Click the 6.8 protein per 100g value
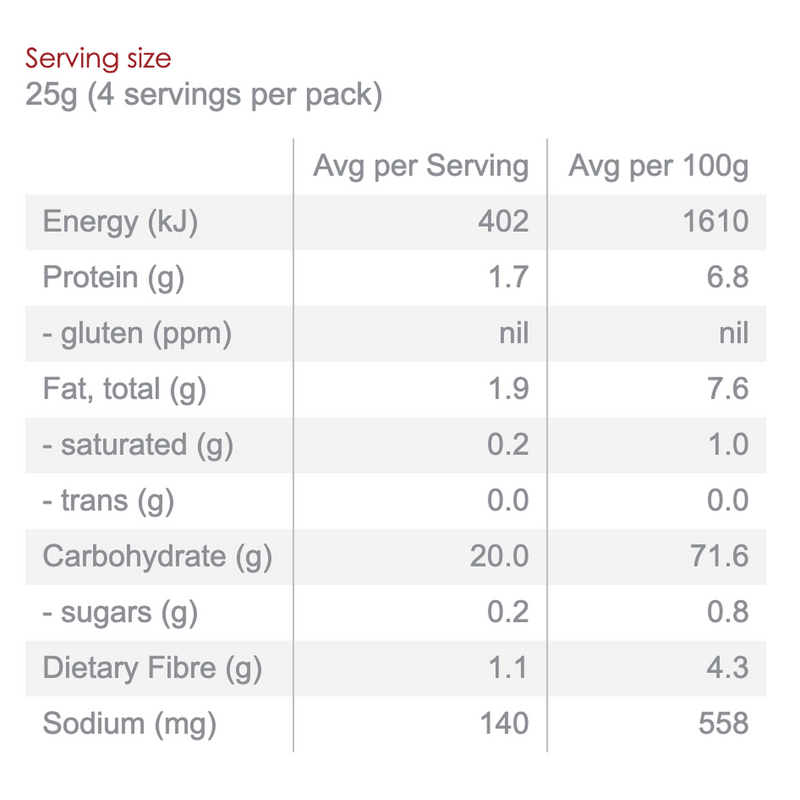This screenshot has height=800, width=800. (726, 278)
